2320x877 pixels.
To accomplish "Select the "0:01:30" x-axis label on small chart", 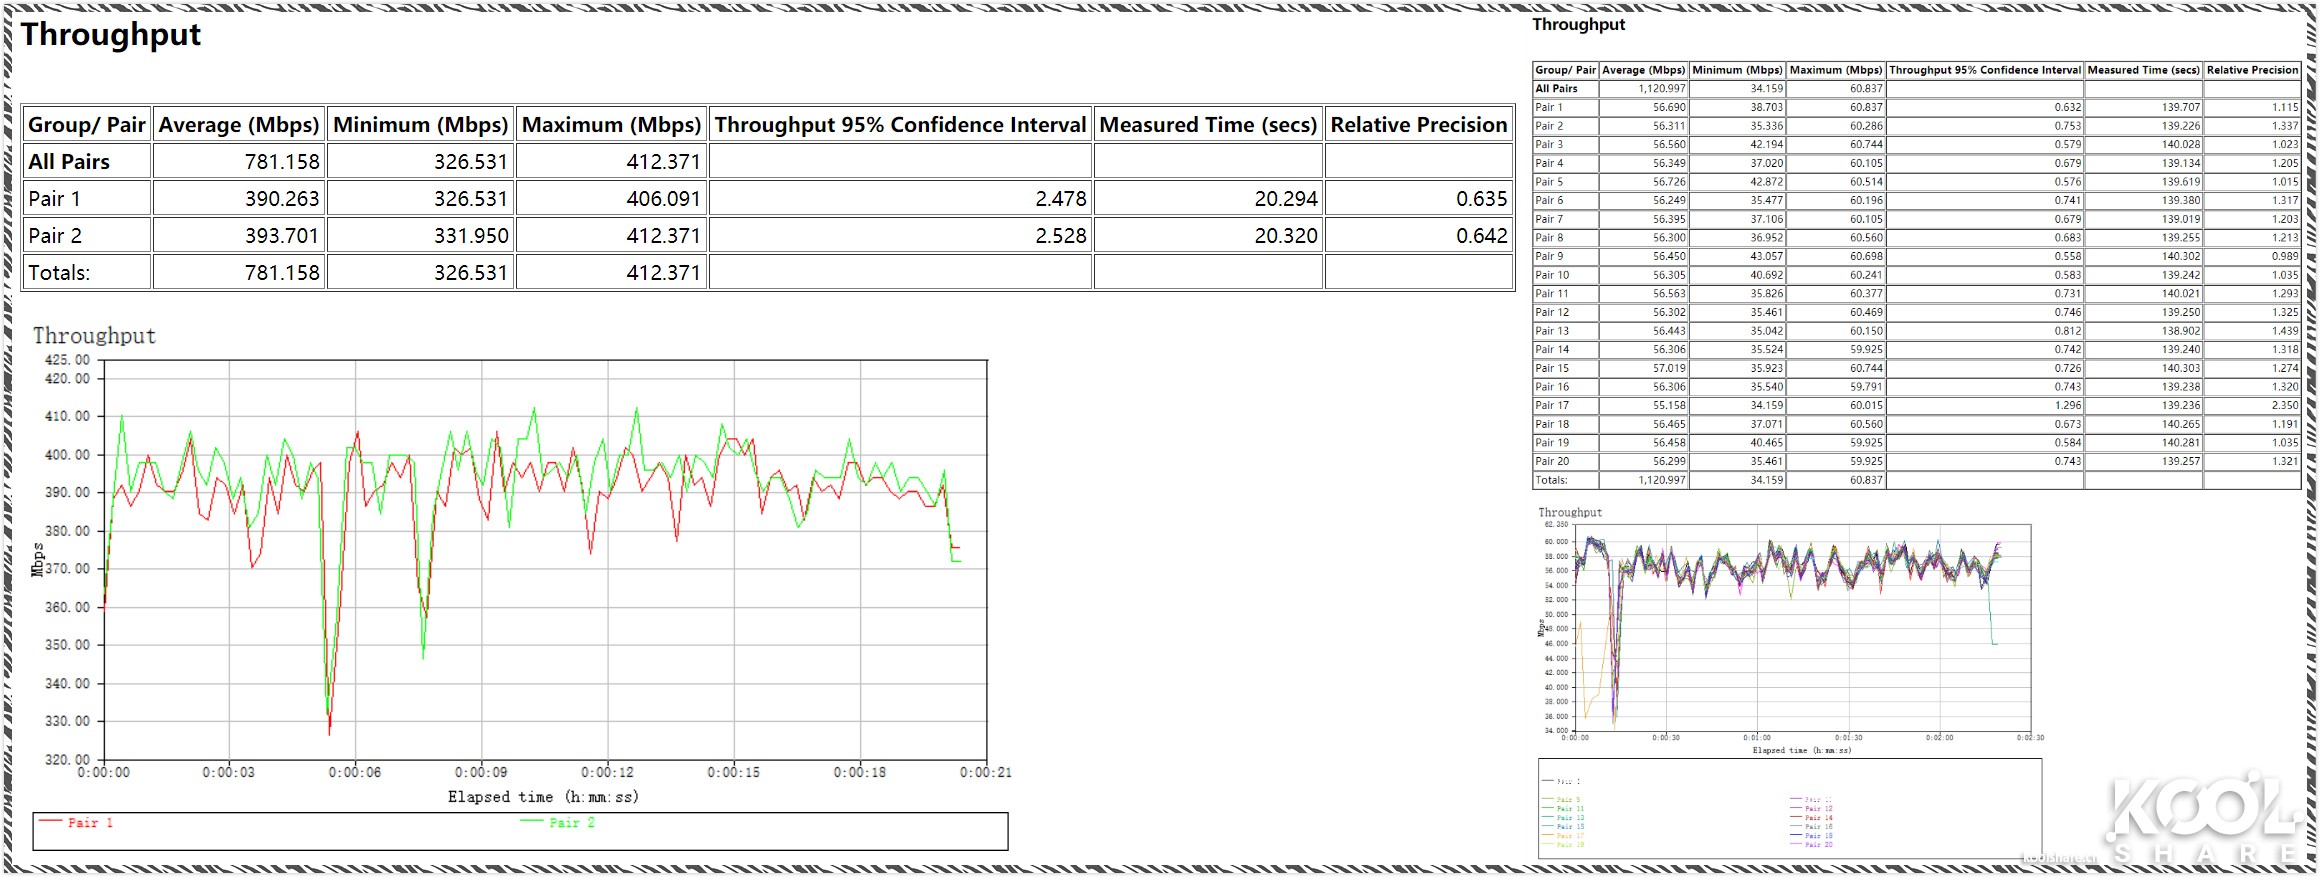I will 1848,738.
